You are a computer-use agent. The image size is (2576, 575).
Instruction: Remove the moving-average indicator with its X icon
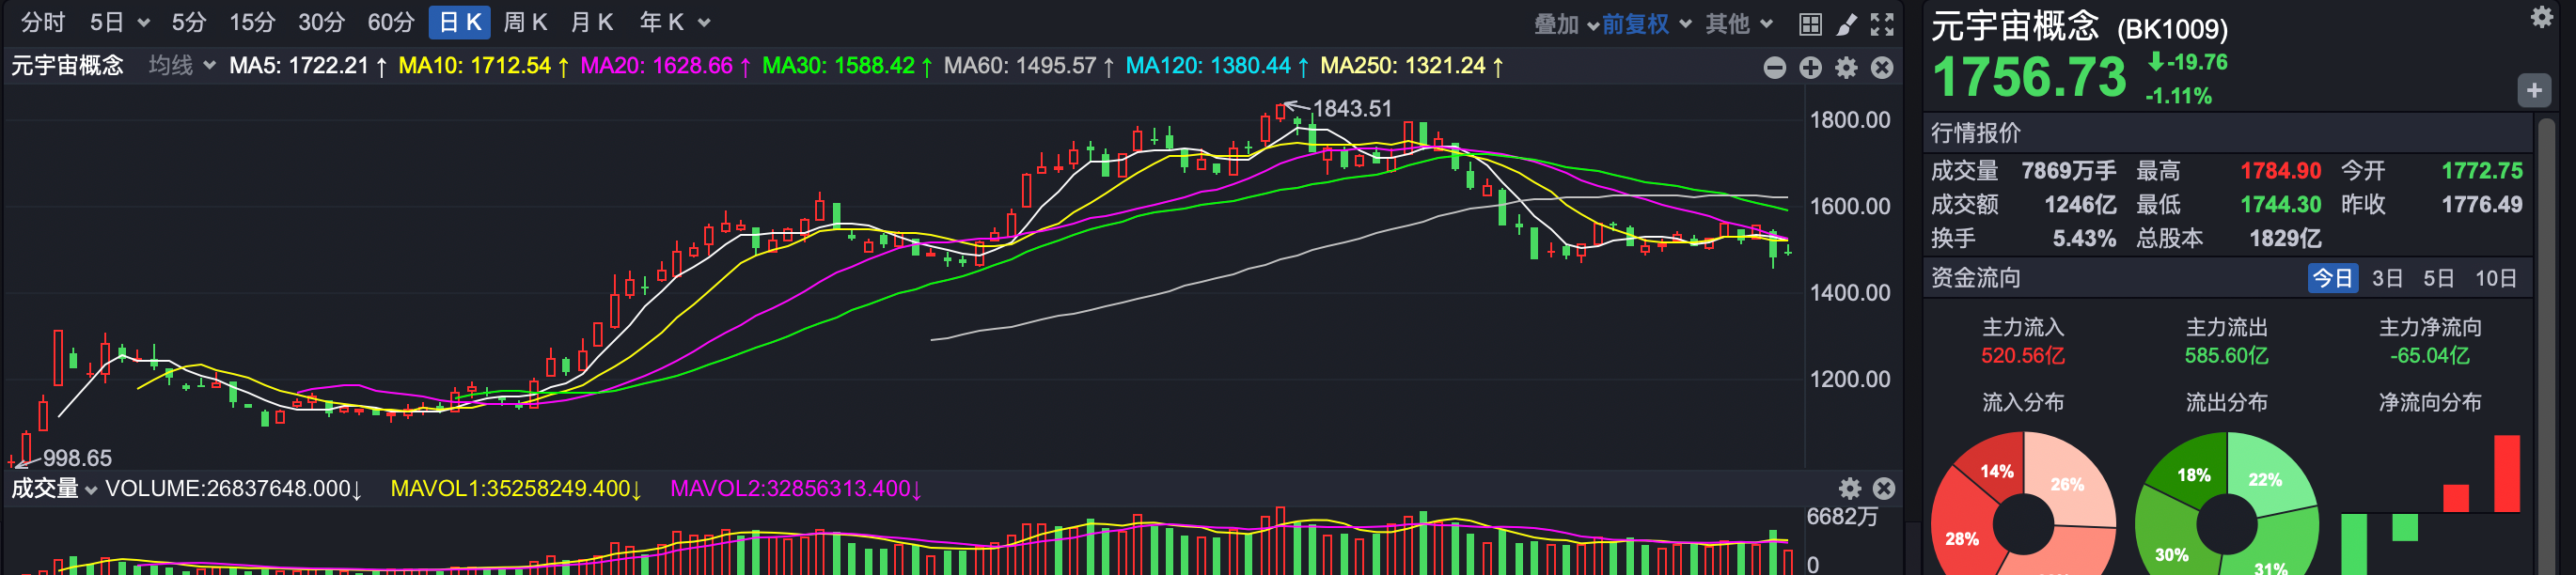point(1882,67)
